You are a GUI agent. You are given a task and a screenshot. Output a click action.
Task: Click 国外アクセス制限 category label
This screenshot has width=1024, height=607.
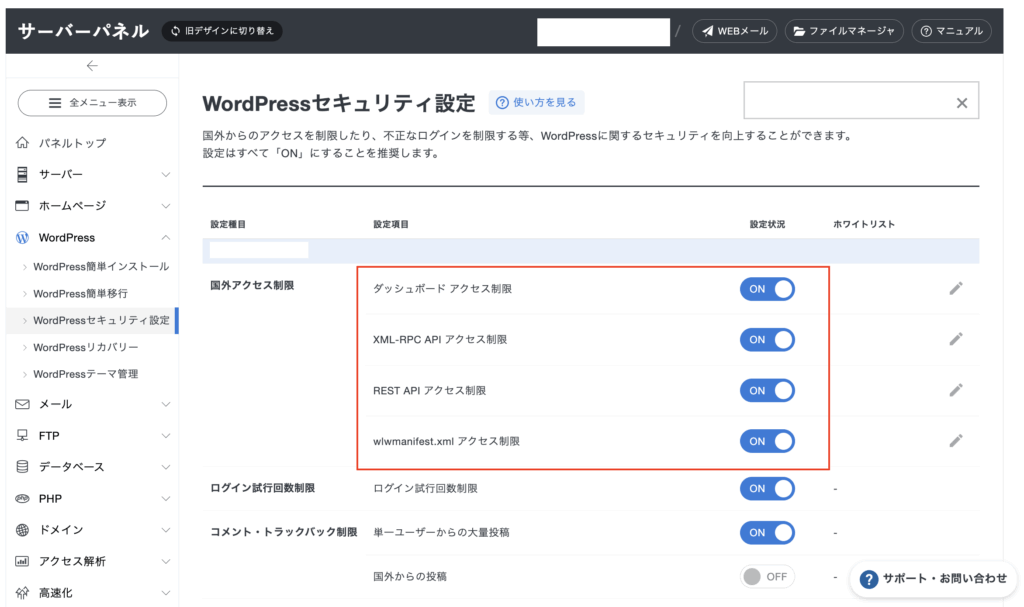[x=252, y=285]
